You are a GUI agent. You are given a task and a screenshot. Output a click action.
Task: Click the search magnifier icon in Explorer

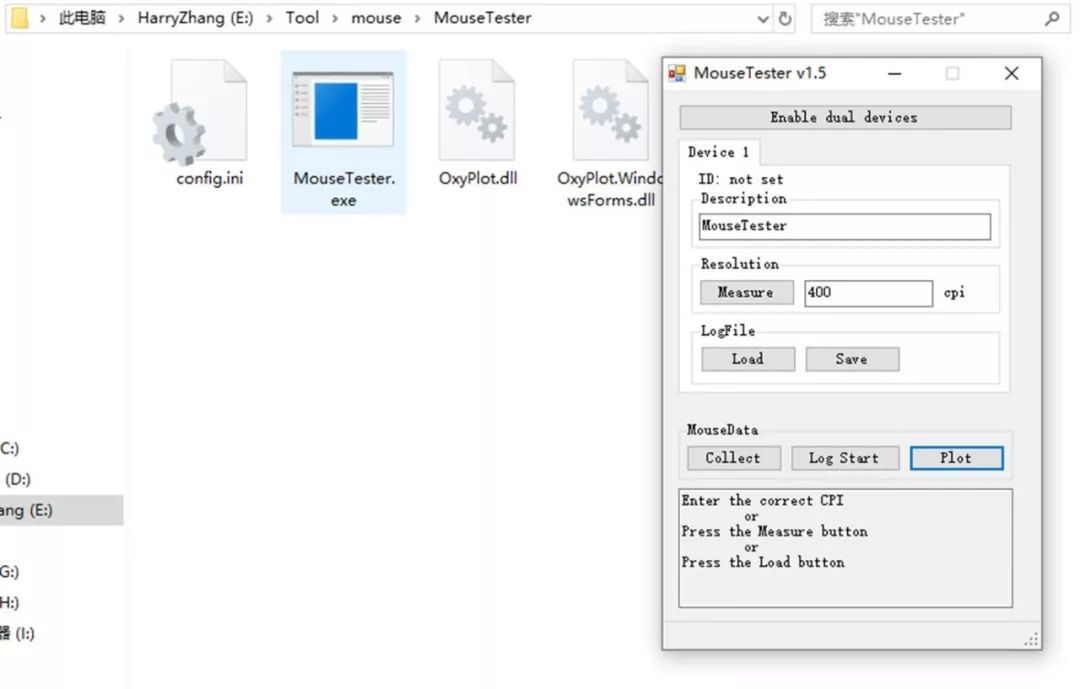1052,19
